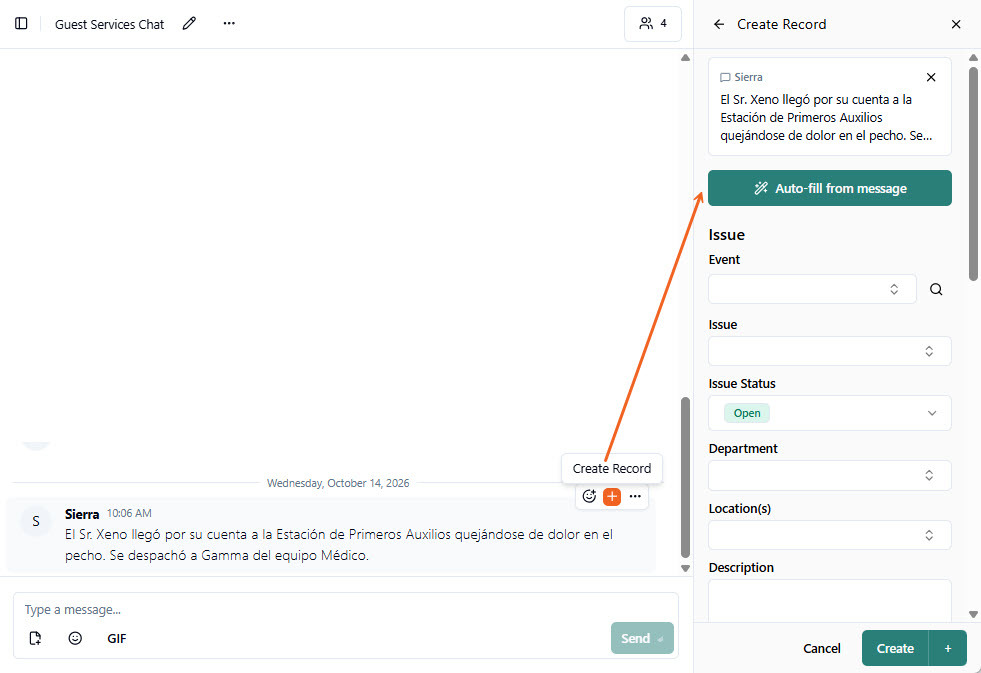Image resolution: width=981 pixels, height=673 pixels.
Task: Cancel record creation
Action: point(821,649)
